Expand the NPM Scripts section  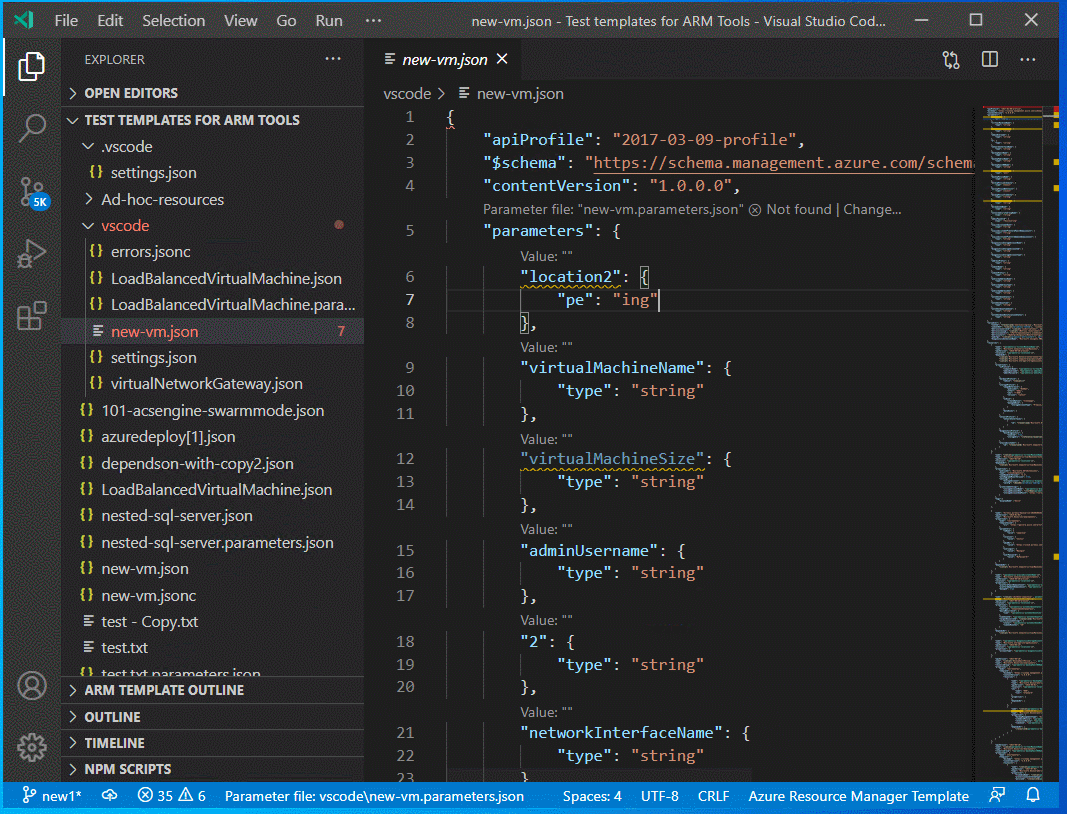coord(212,769)
